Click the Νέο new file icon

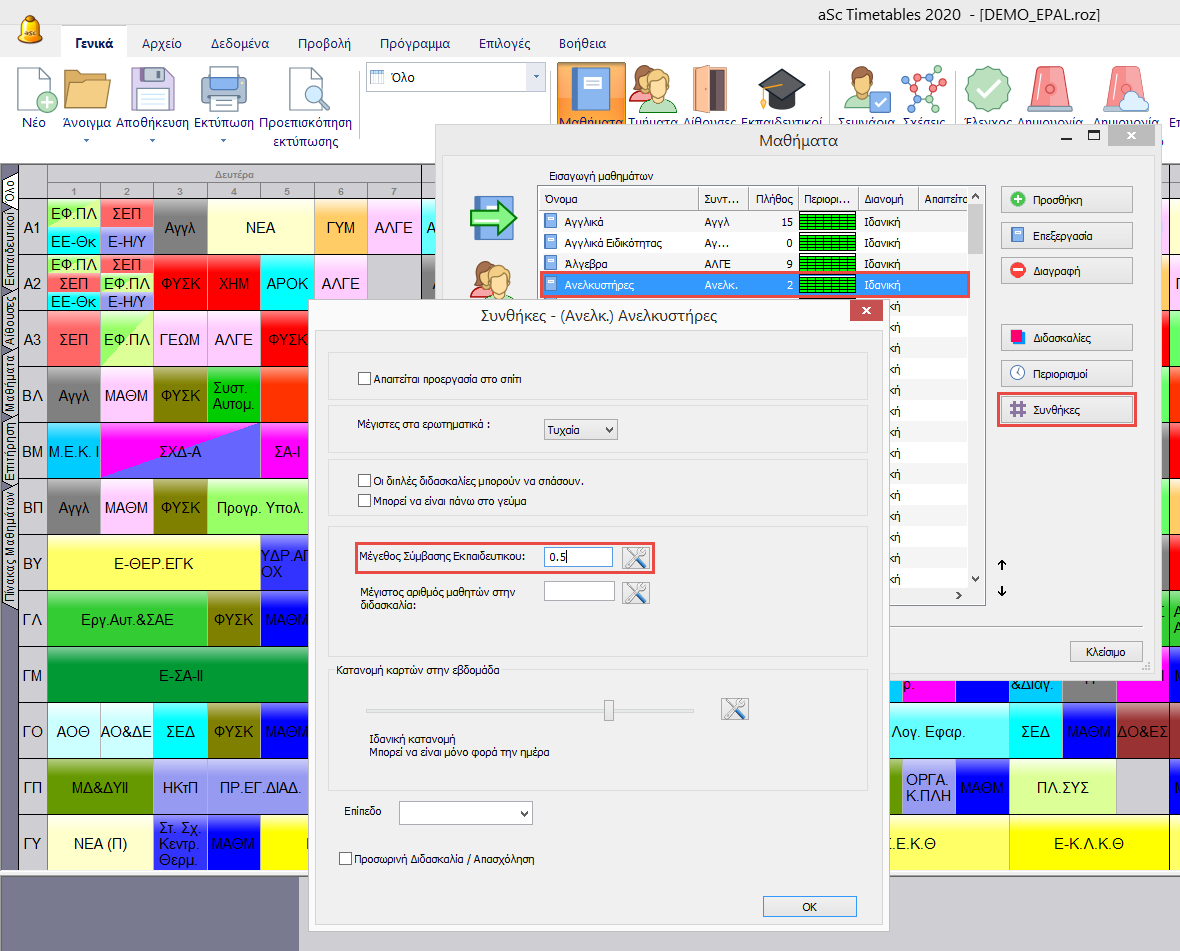pyautogui.click(x=34, y=90)
